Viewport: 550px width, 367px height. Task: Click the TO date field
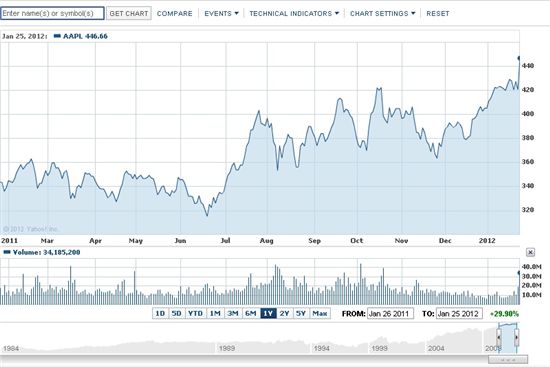click(459, 314)
